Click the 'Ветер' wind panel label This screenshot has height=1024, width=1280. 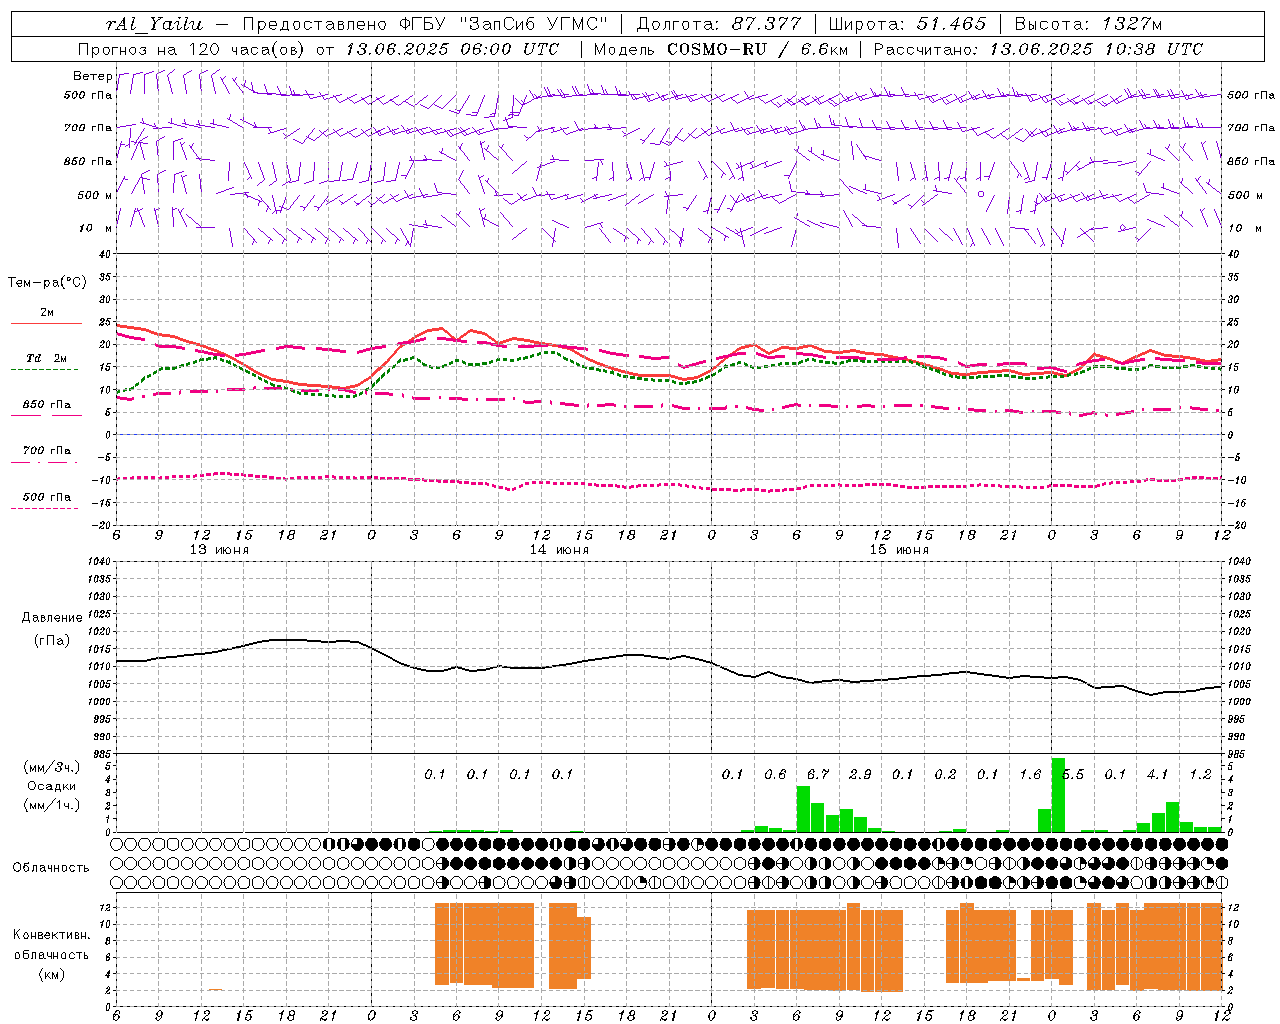click(92, 76)
